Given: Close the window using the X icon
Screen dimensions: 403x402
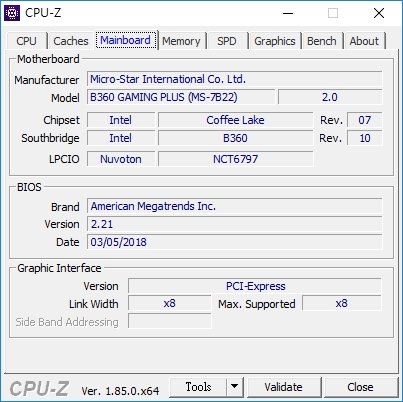Looking at the screenshot, I should click(x=379, y=13).
